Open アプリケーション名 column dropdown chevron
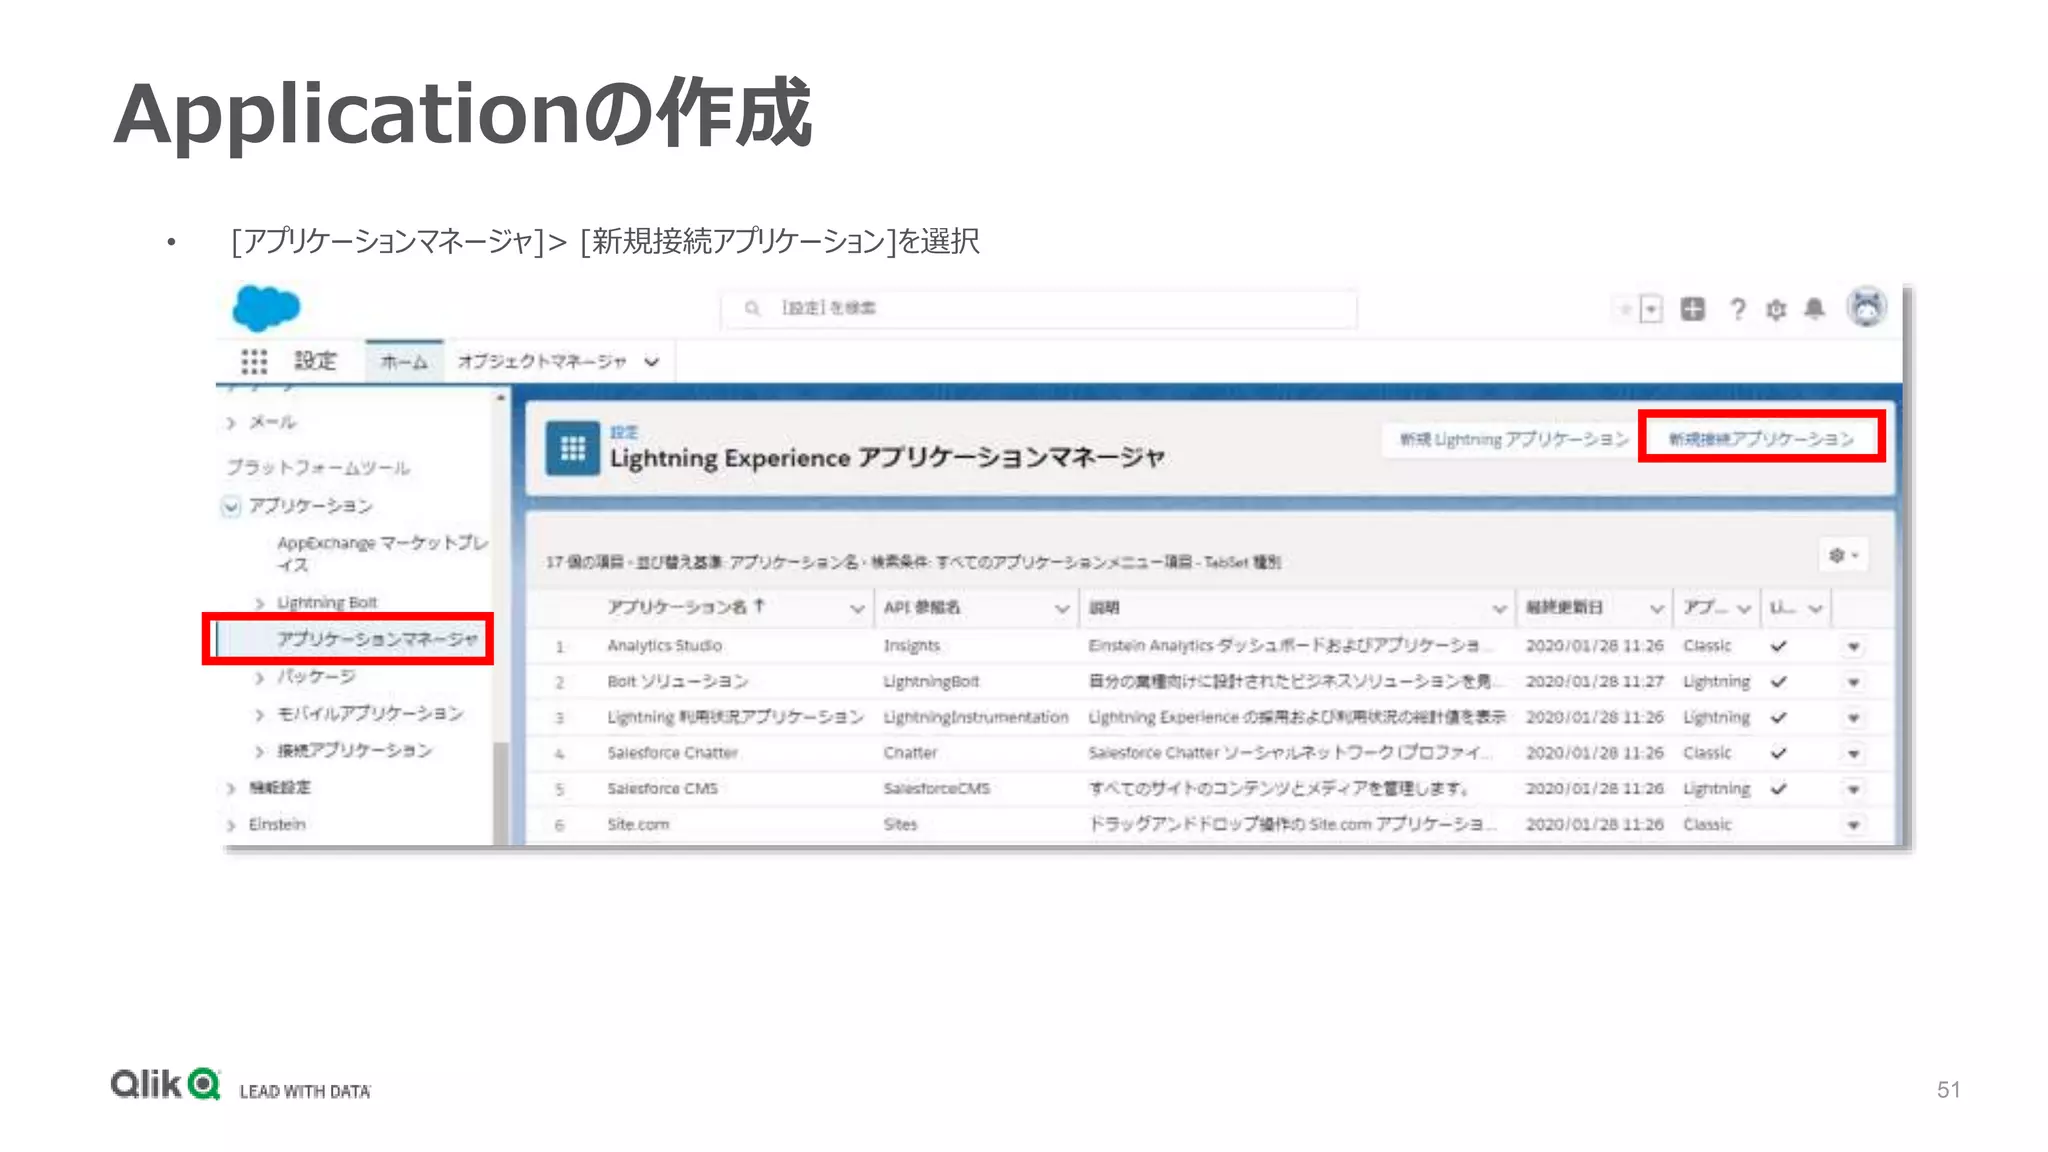This screenshot has height=1152, width=2048. 857,608
